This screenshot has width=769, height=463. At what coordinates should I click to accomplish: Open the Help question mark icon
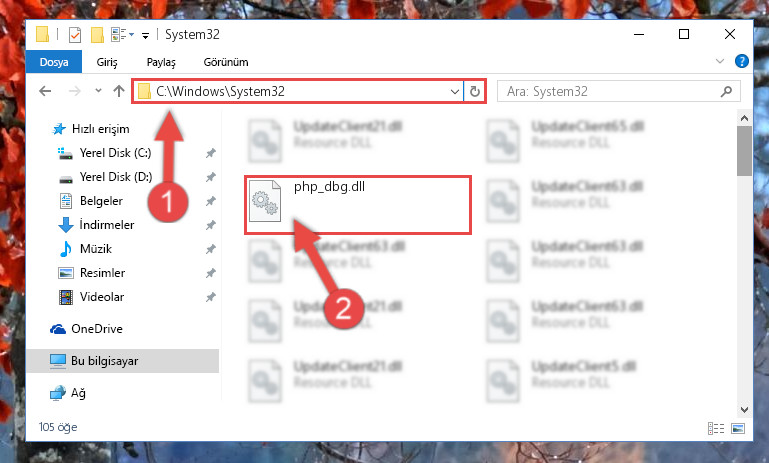[742, 61]
